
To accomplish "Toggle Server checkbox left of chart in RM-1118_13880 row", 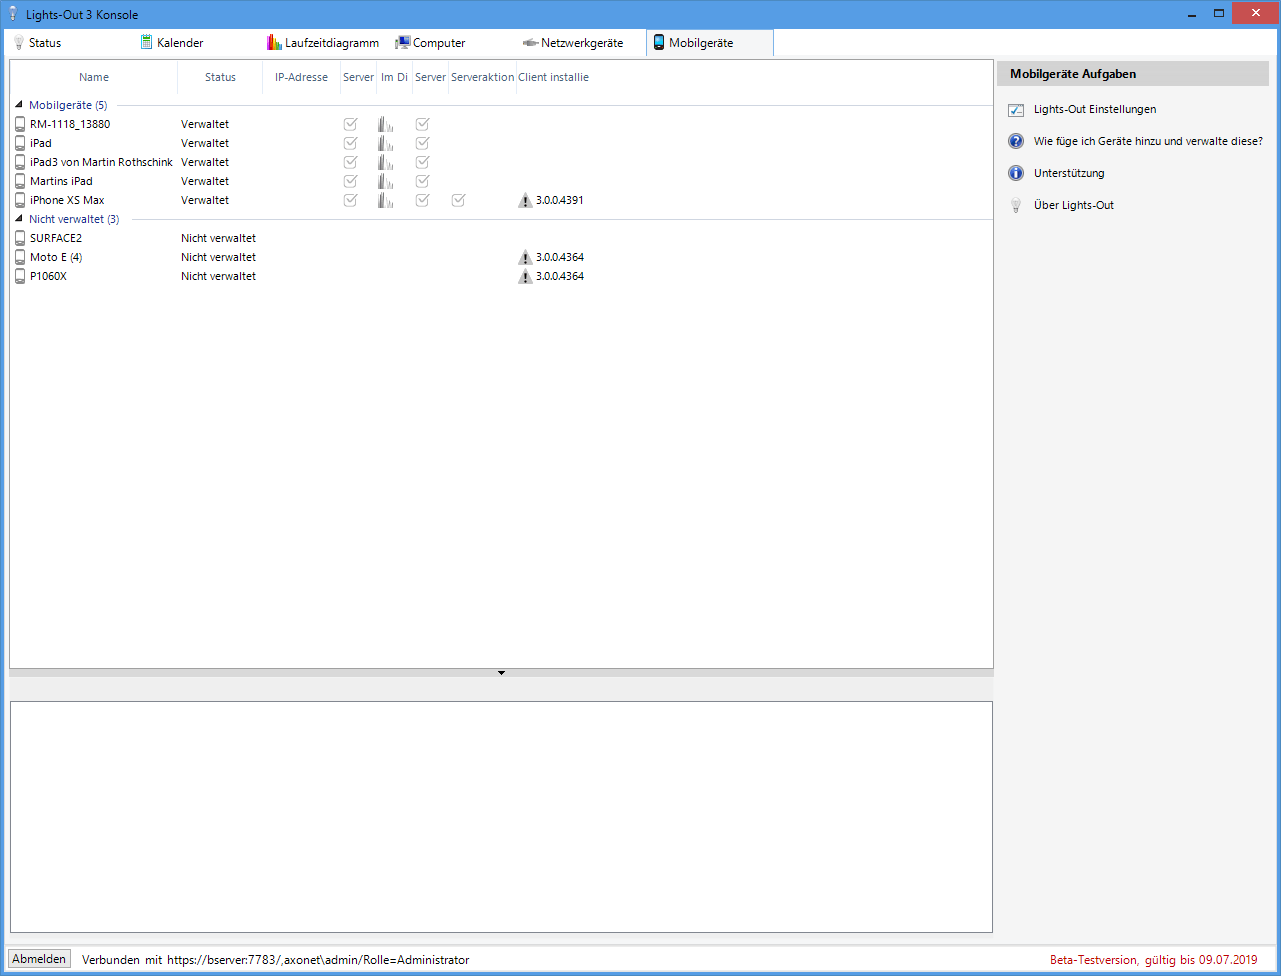I will (x=350, y=124).
